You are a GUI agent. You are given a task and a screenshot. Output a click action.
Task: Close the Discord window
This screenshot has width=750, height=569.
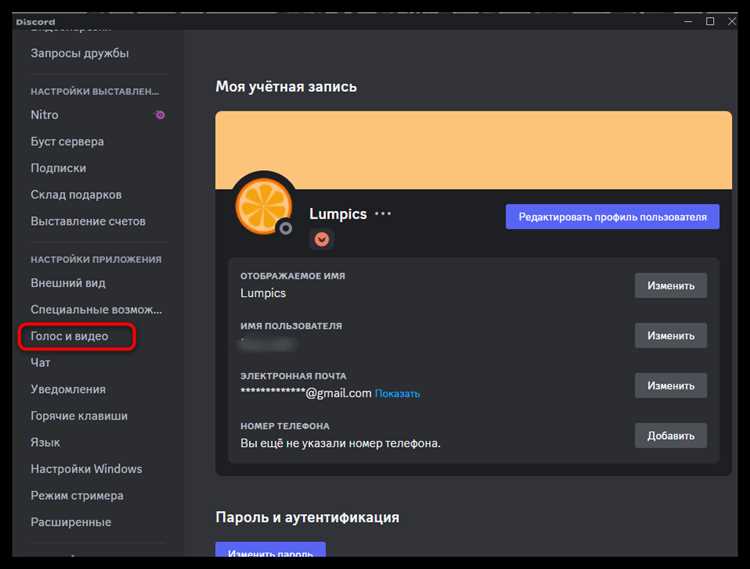click(x=732, y=22)
